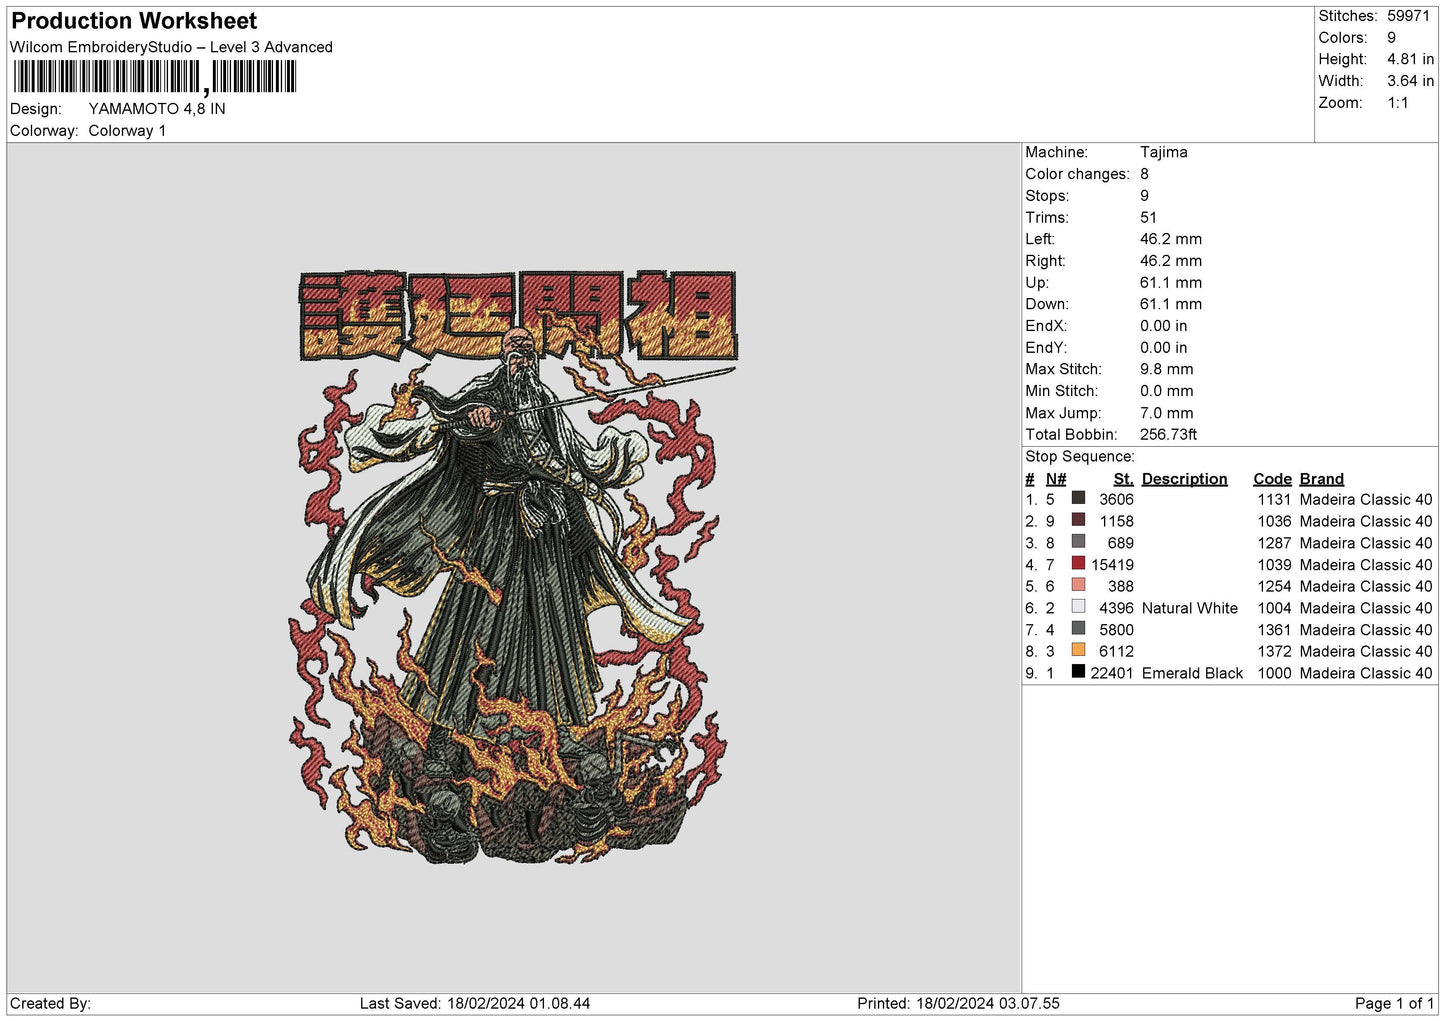
Task: Click the gray swatch for thread code 1287
Action: tap(1078, 542)
